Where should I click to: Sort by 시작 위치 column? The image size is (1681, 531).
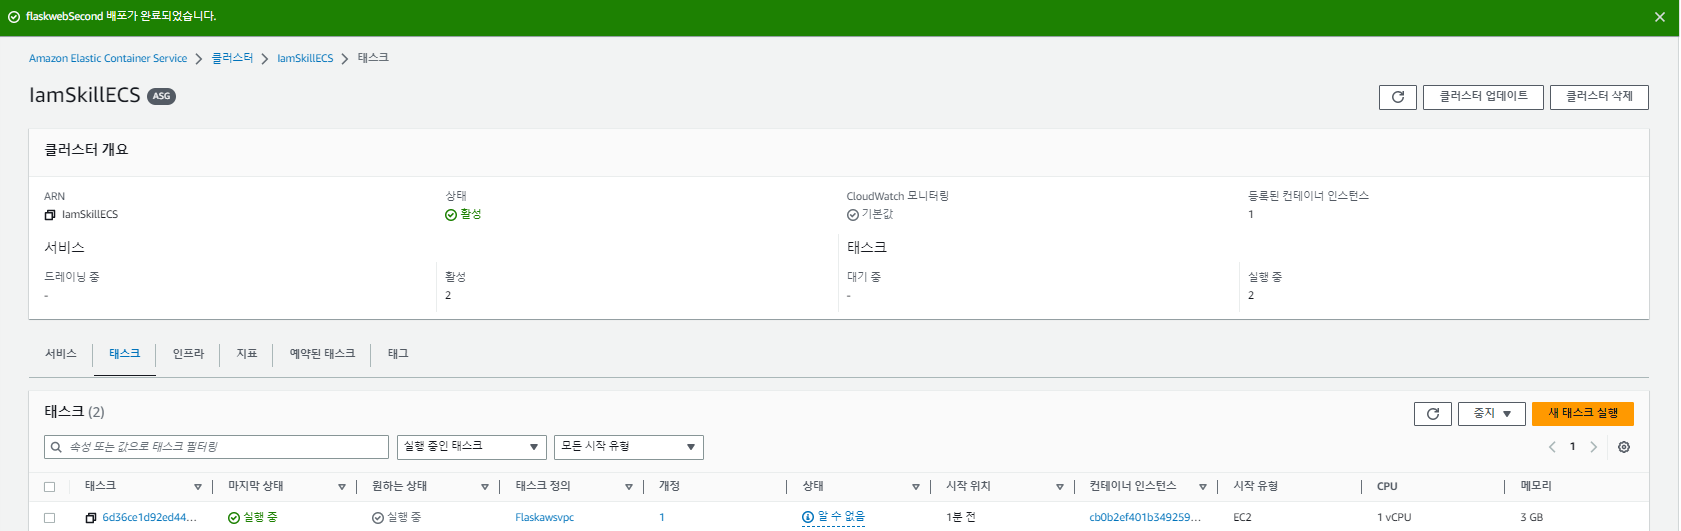click(1060, 487)
